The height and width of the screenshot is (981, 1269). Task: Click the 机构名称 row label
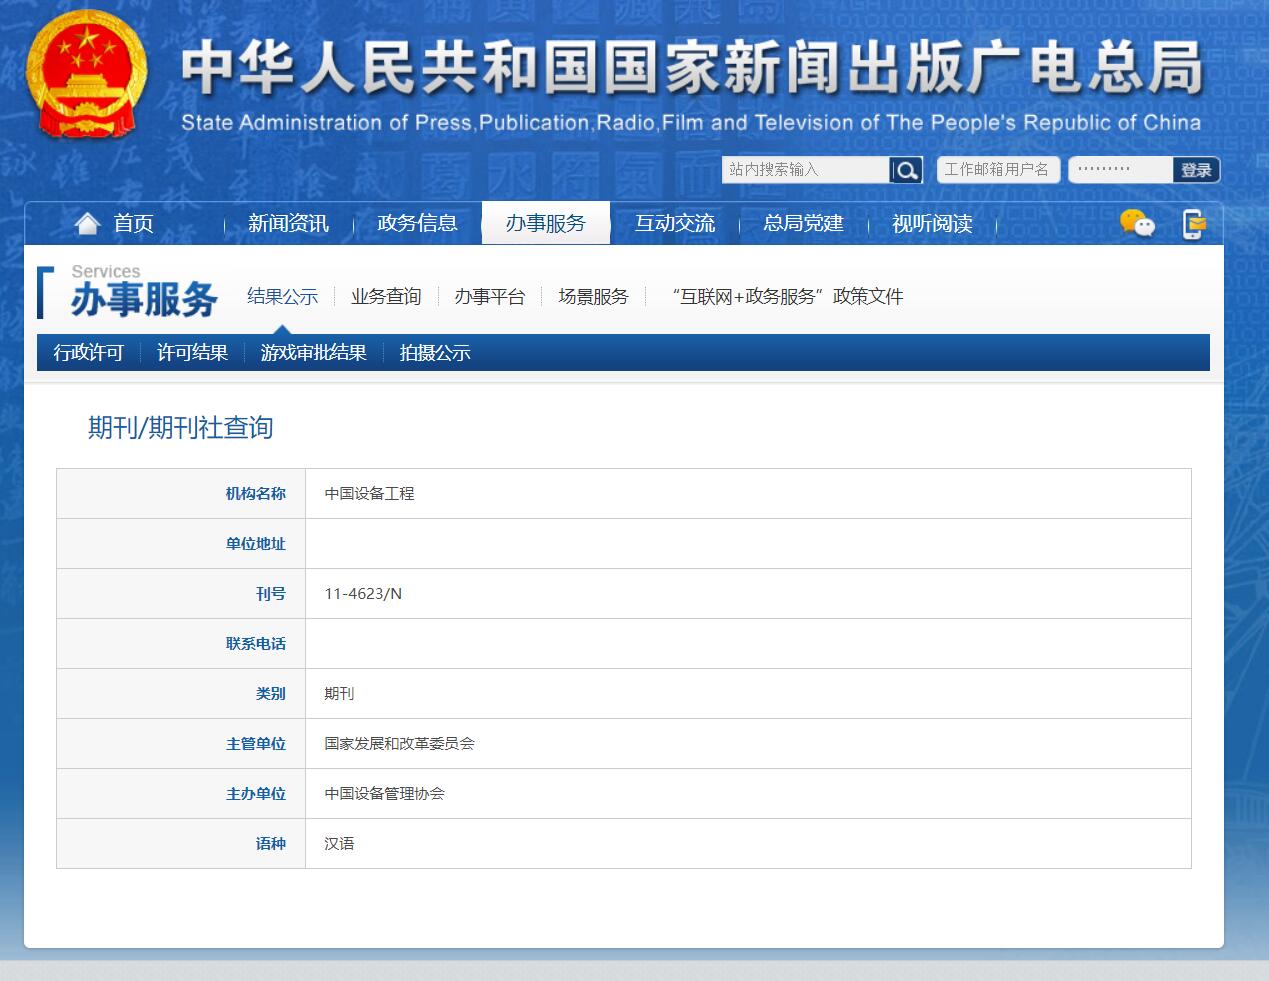tap(256, 494)
